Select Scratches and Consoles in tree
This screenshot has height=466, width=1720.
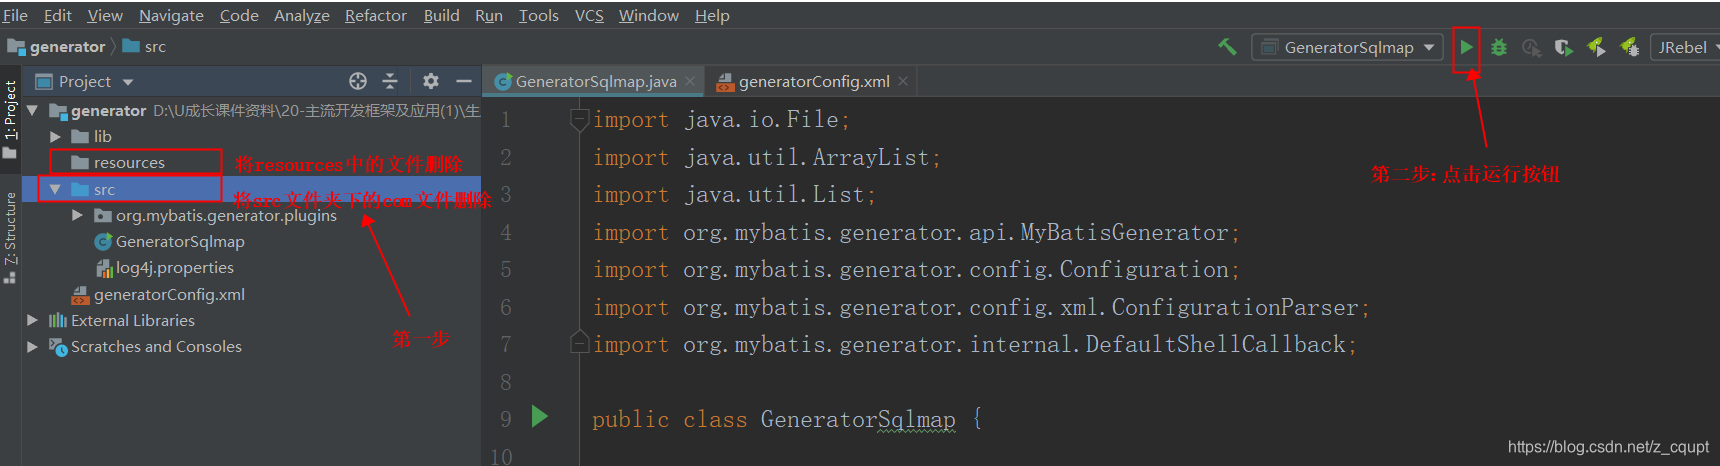tap(145, 346)
